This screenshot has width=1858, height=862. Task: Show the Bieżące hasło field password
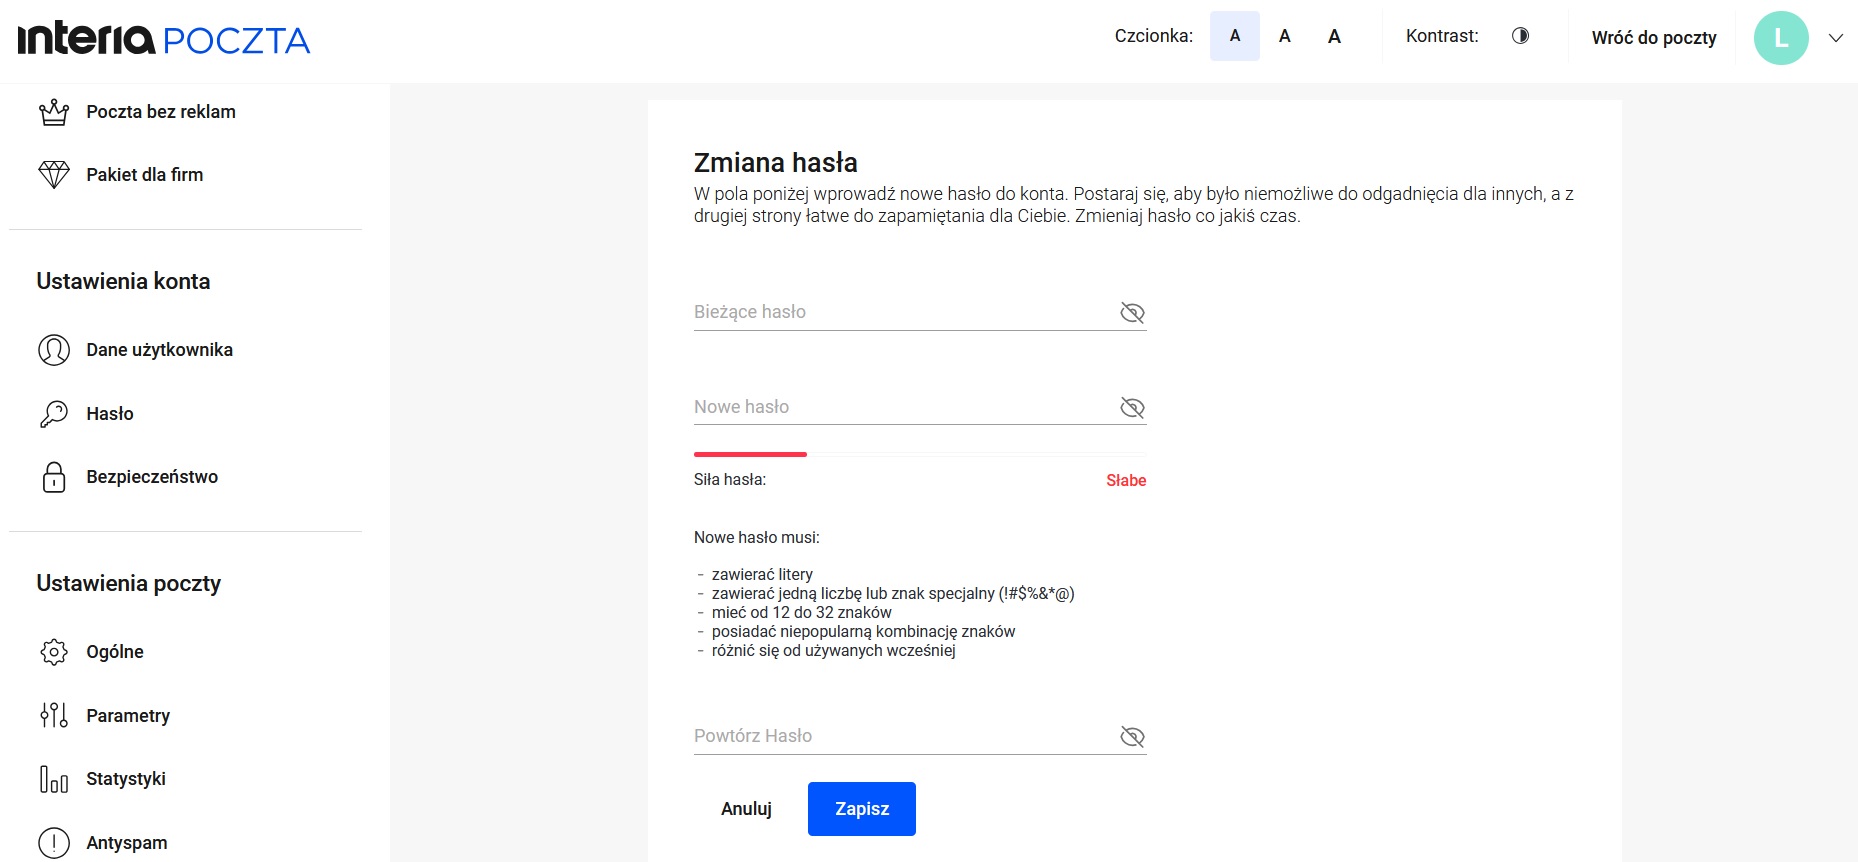[x=1132, y=313]
